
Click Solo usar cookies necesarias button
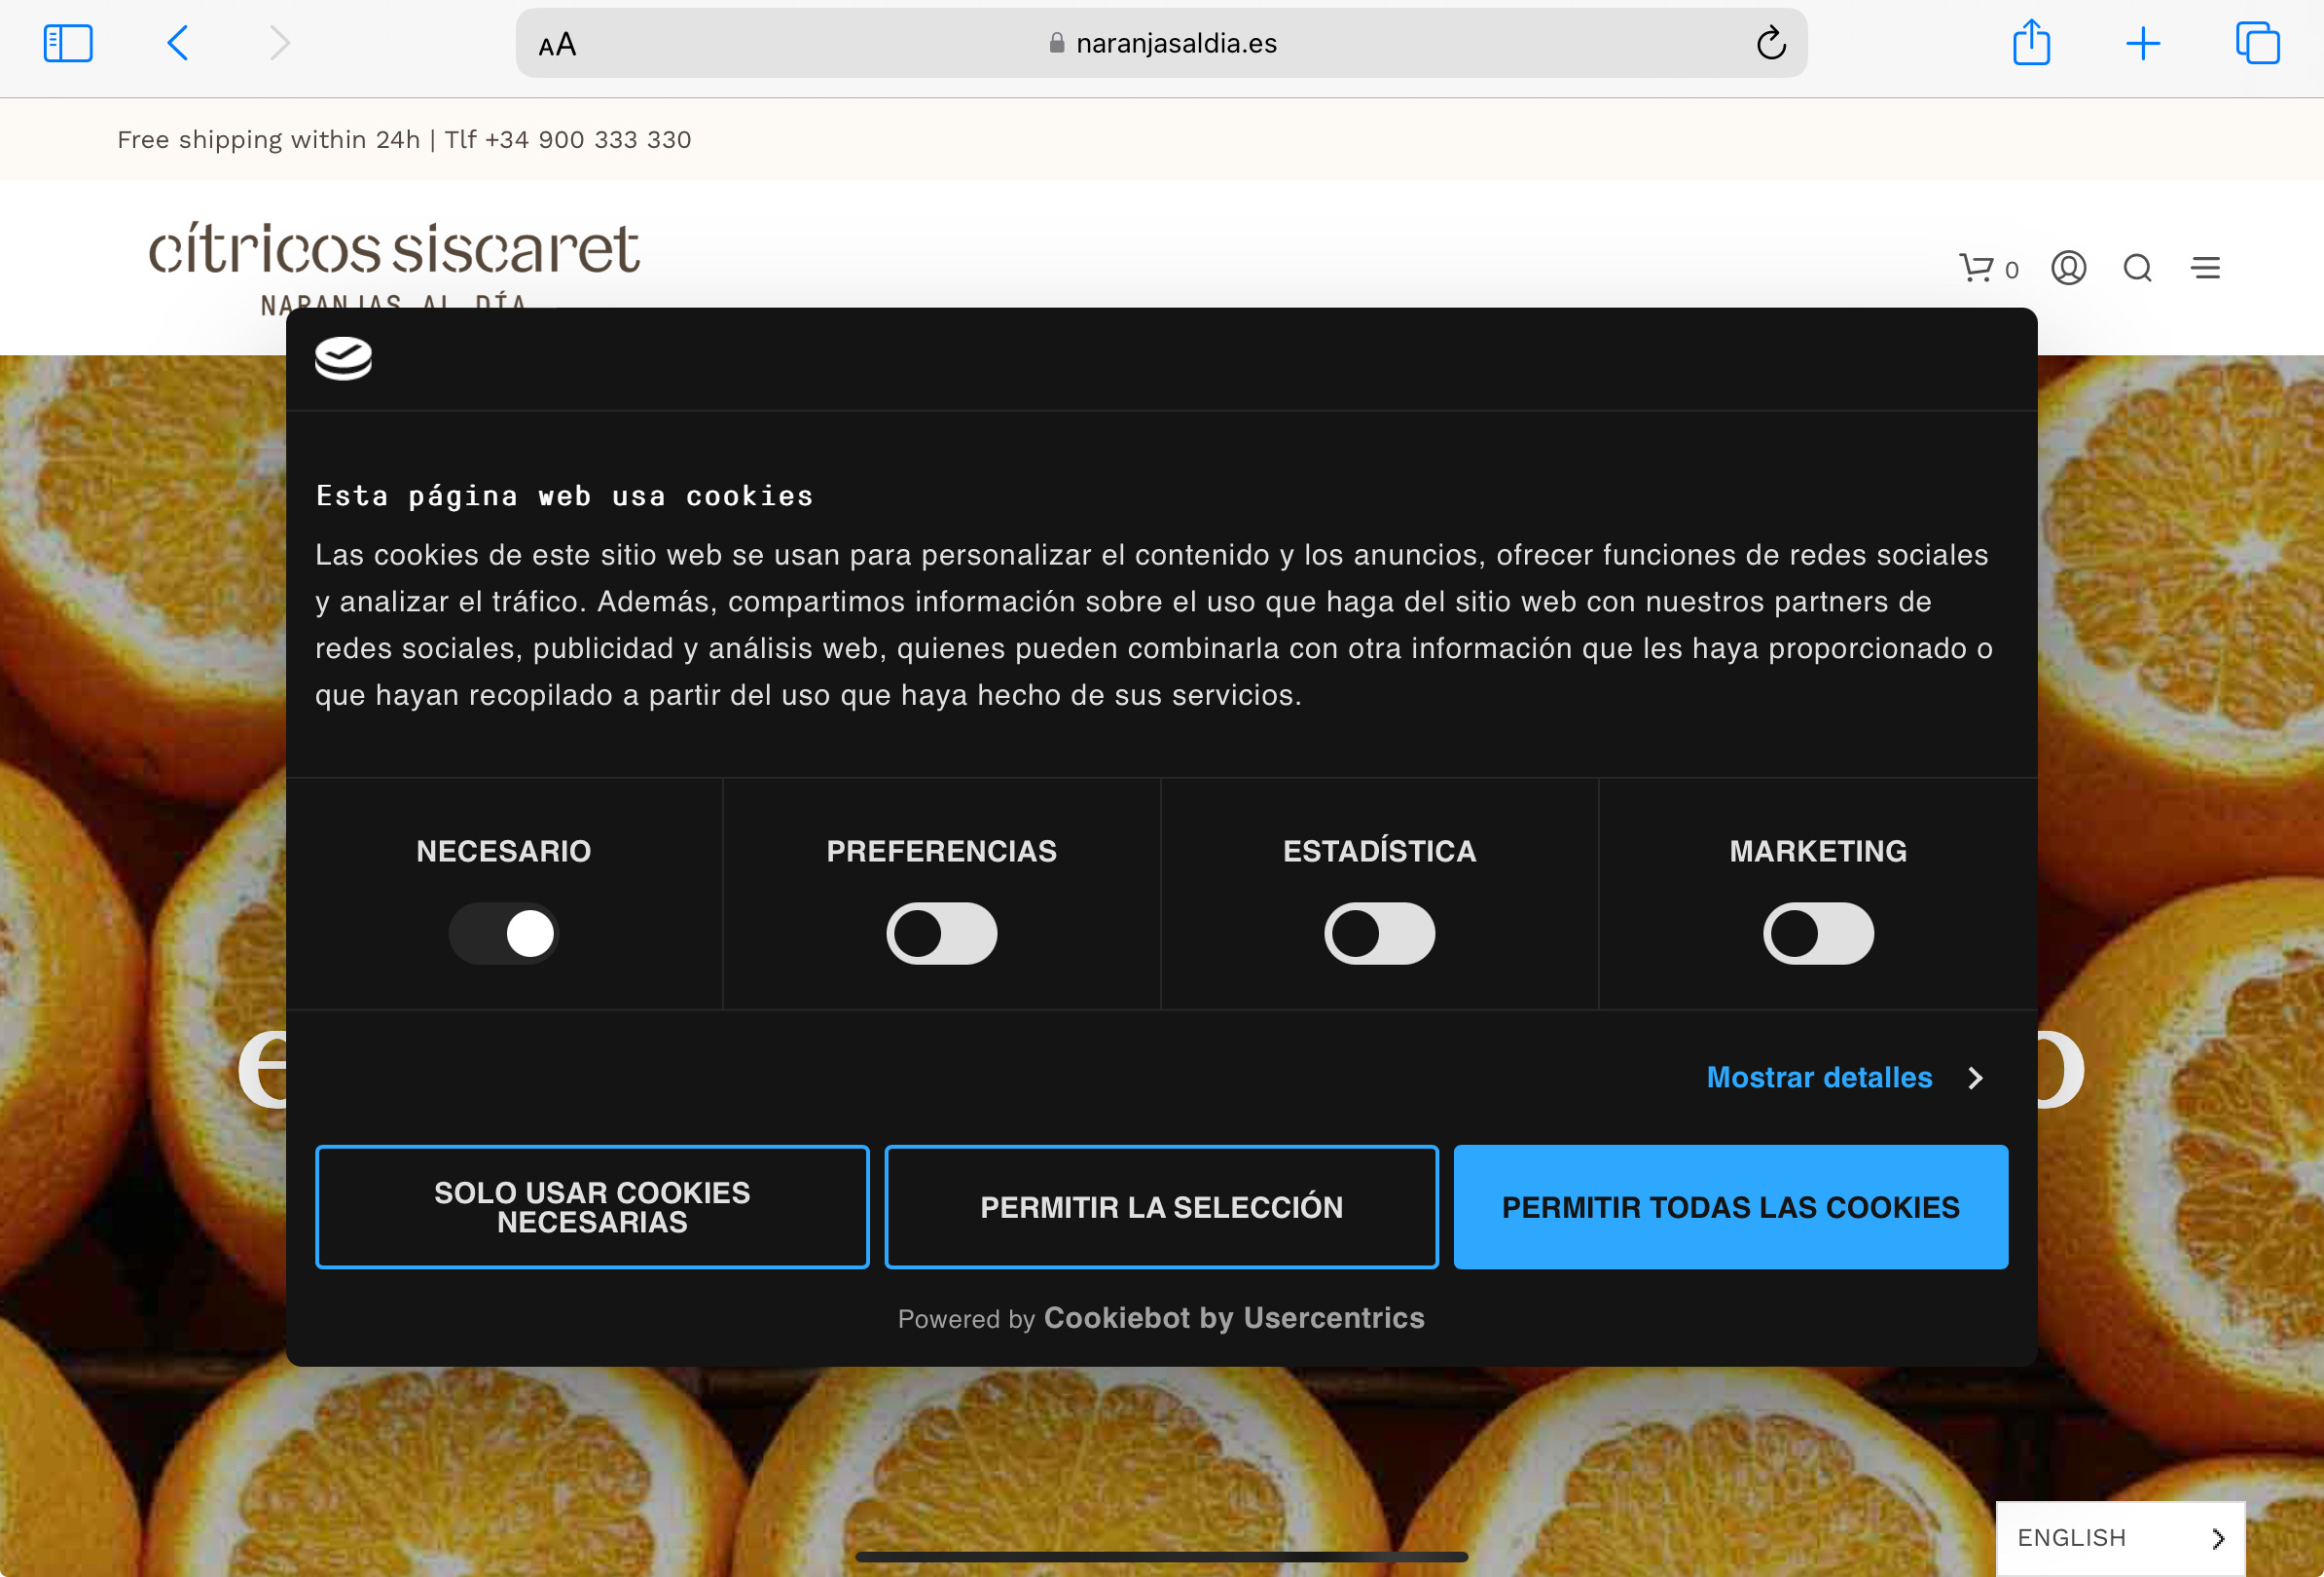592,1206
